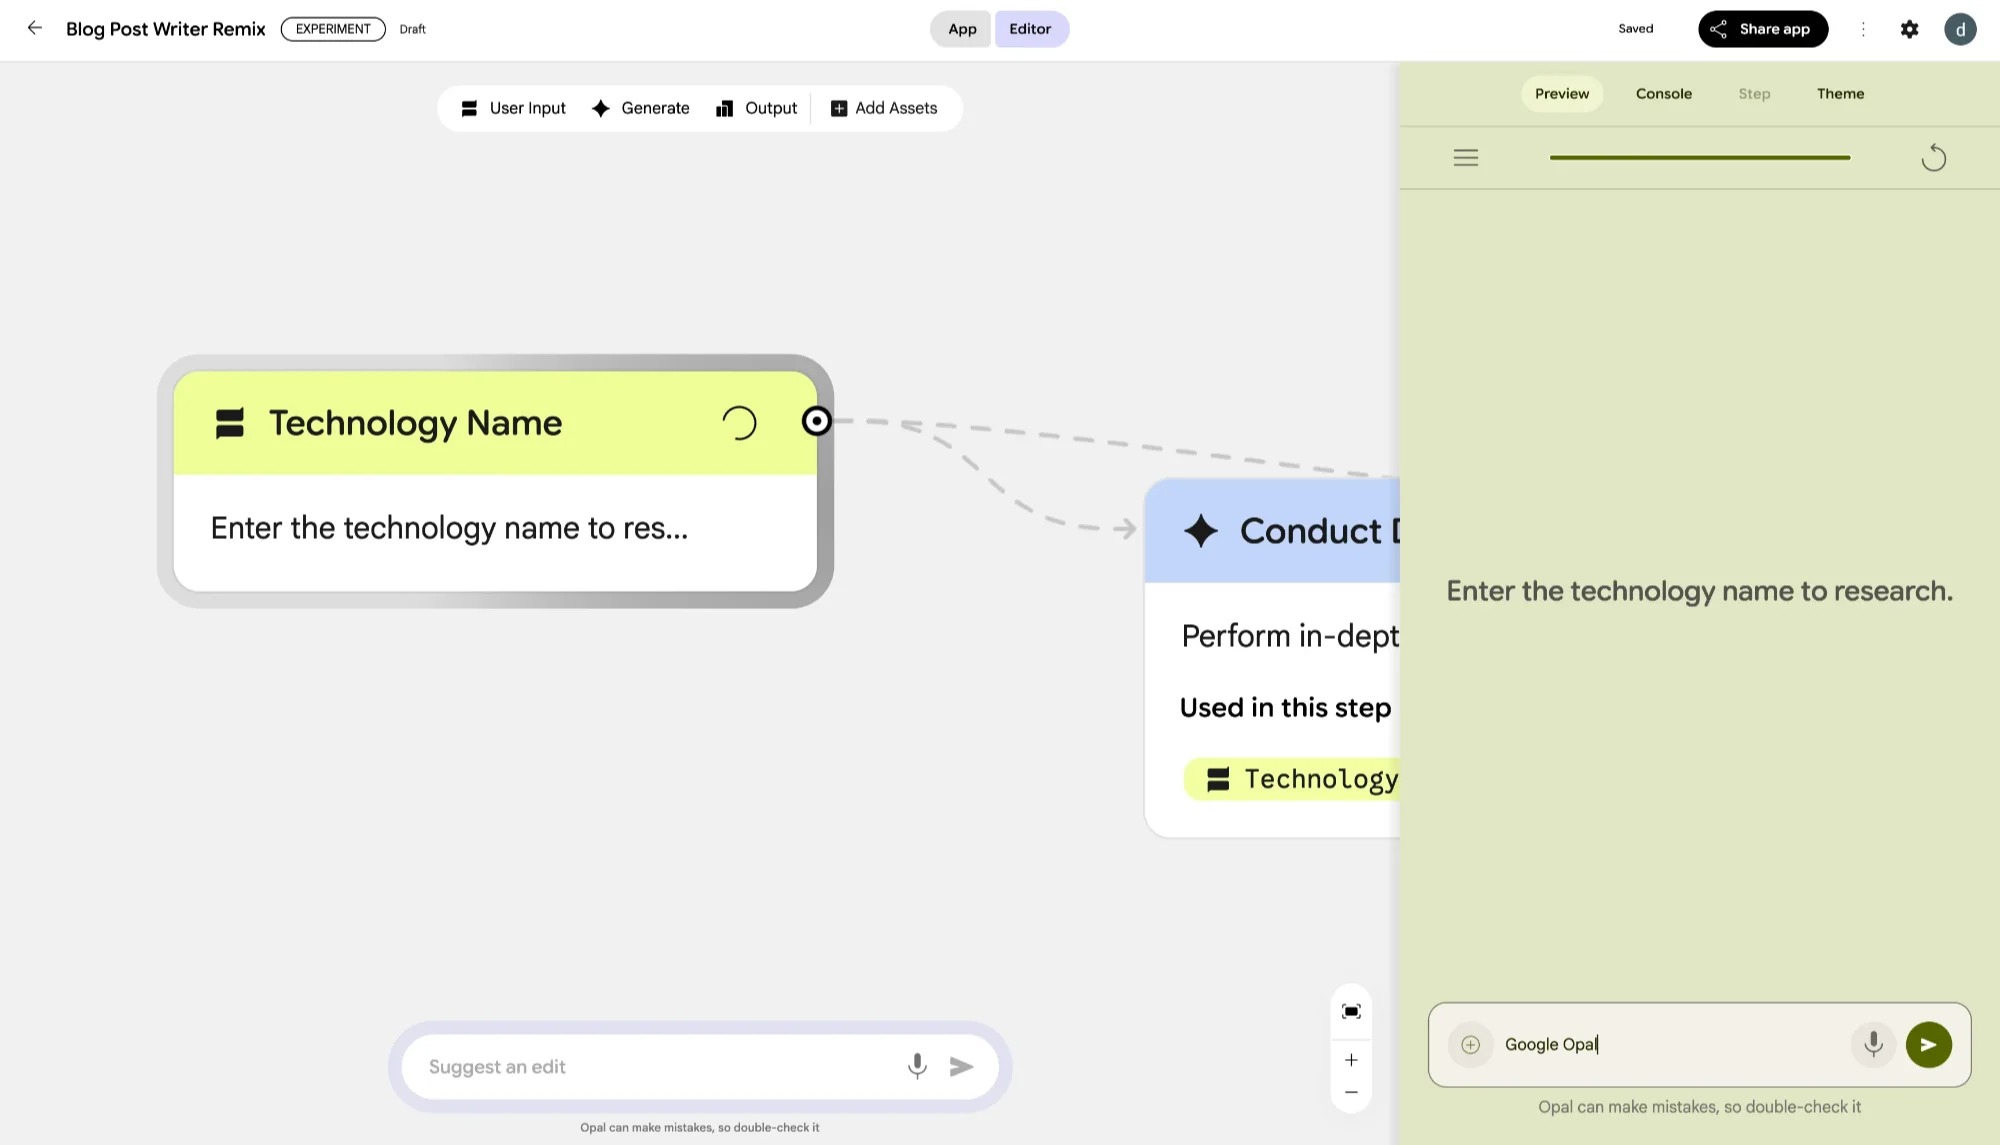Click the Suggest an edit input field
This screenshot has height=1145, width=2000.
[x=650, y=1067]
